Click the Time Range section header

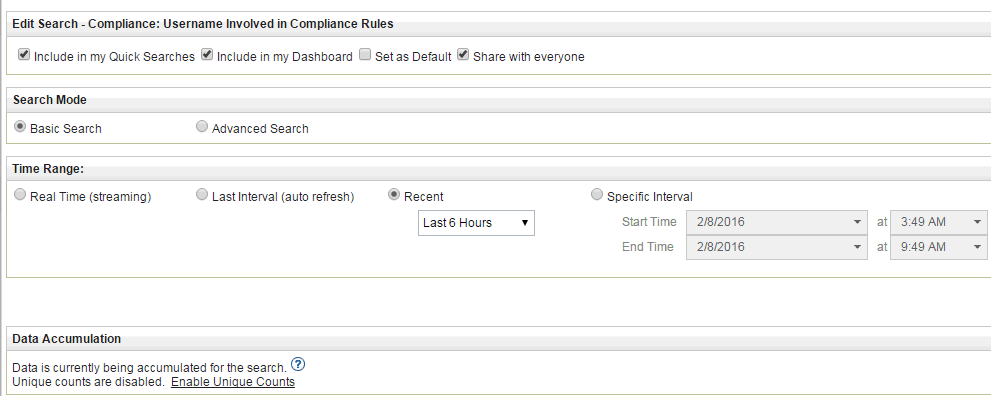click(x=48, y=169)
